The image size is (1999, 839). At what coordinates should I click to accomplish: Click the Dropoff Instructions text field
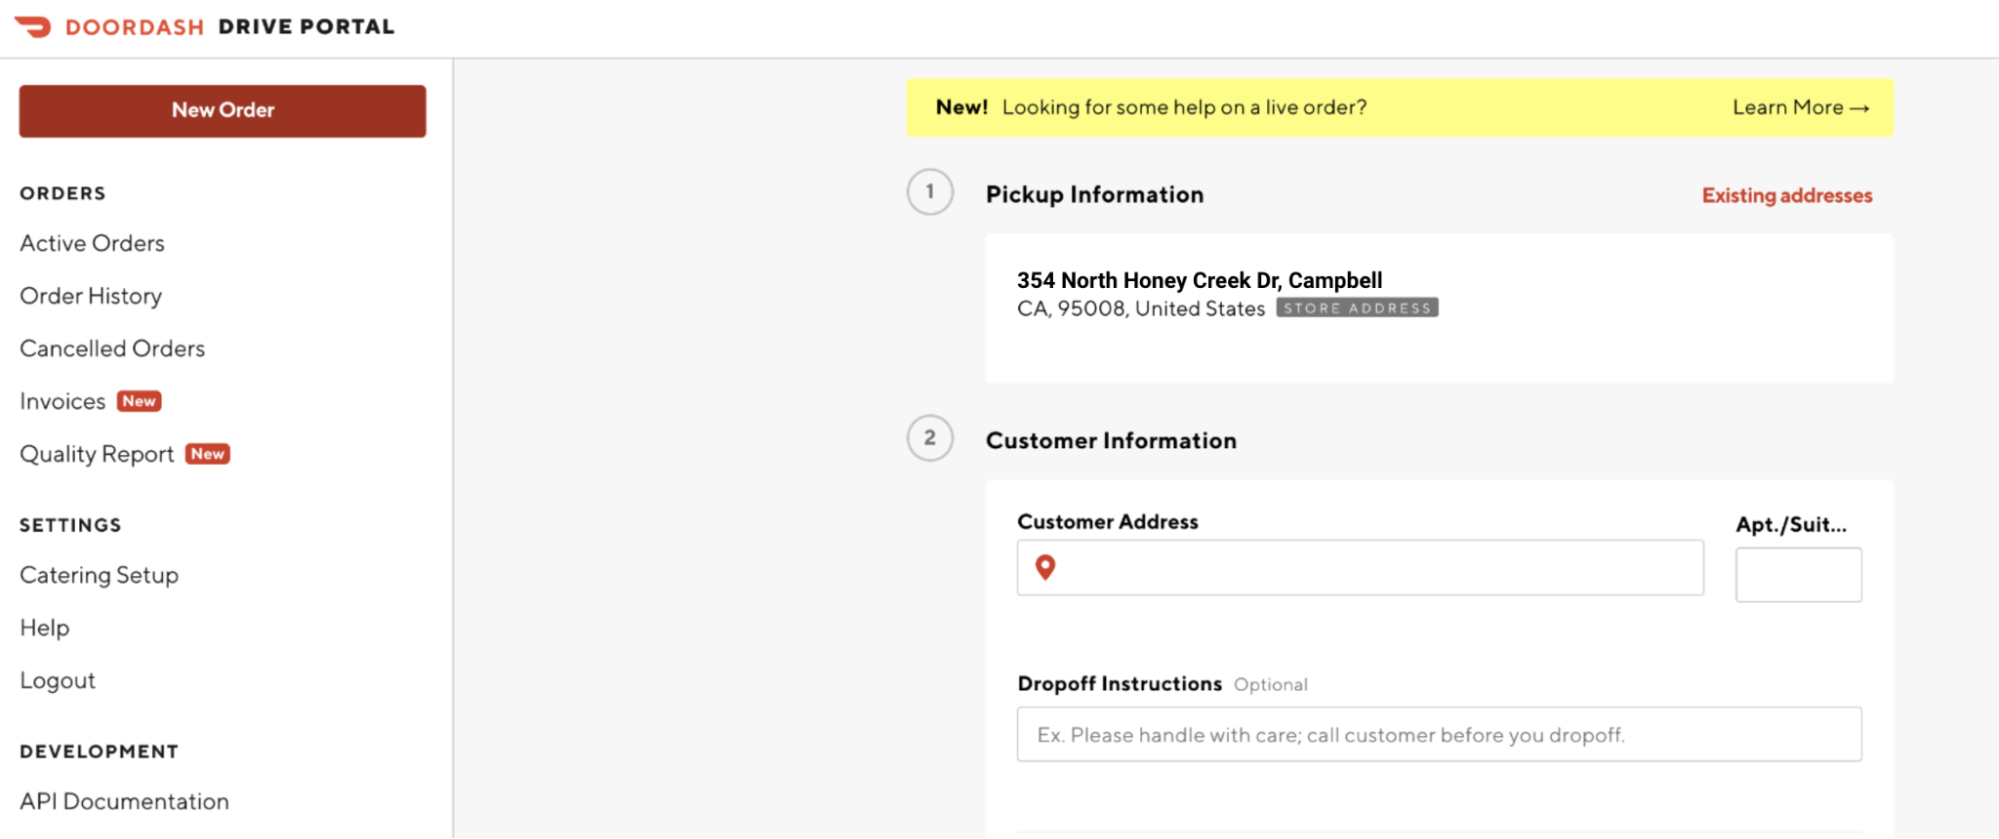pyautogui.click(x=1439, y=735)
